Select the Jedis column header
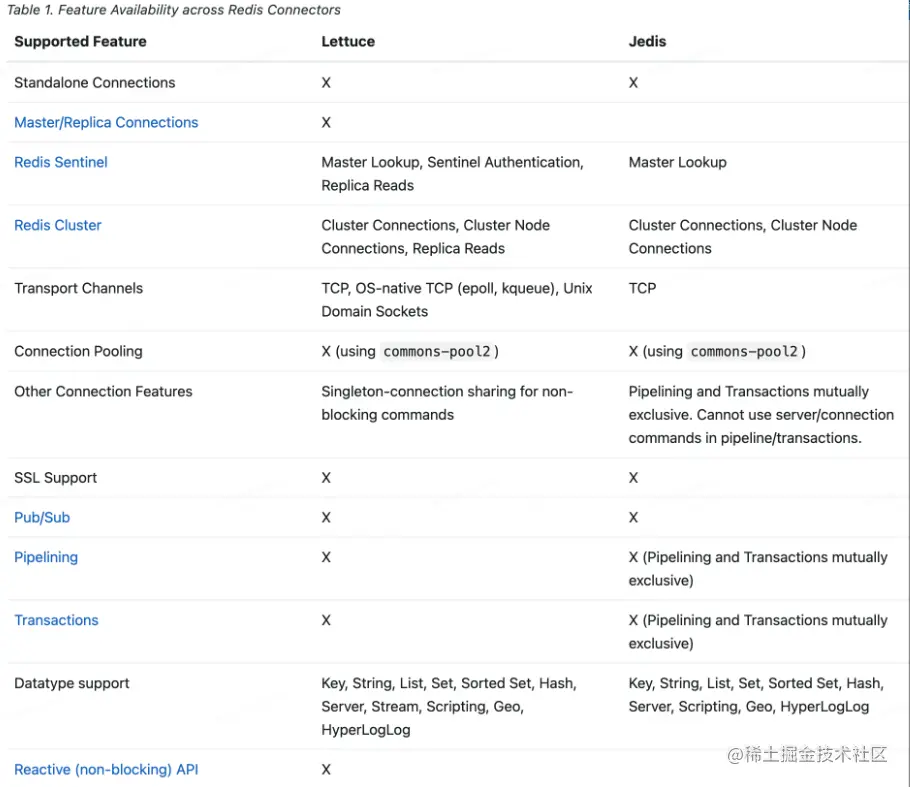This screenshot has width=910, height=787. coord(647,41)
